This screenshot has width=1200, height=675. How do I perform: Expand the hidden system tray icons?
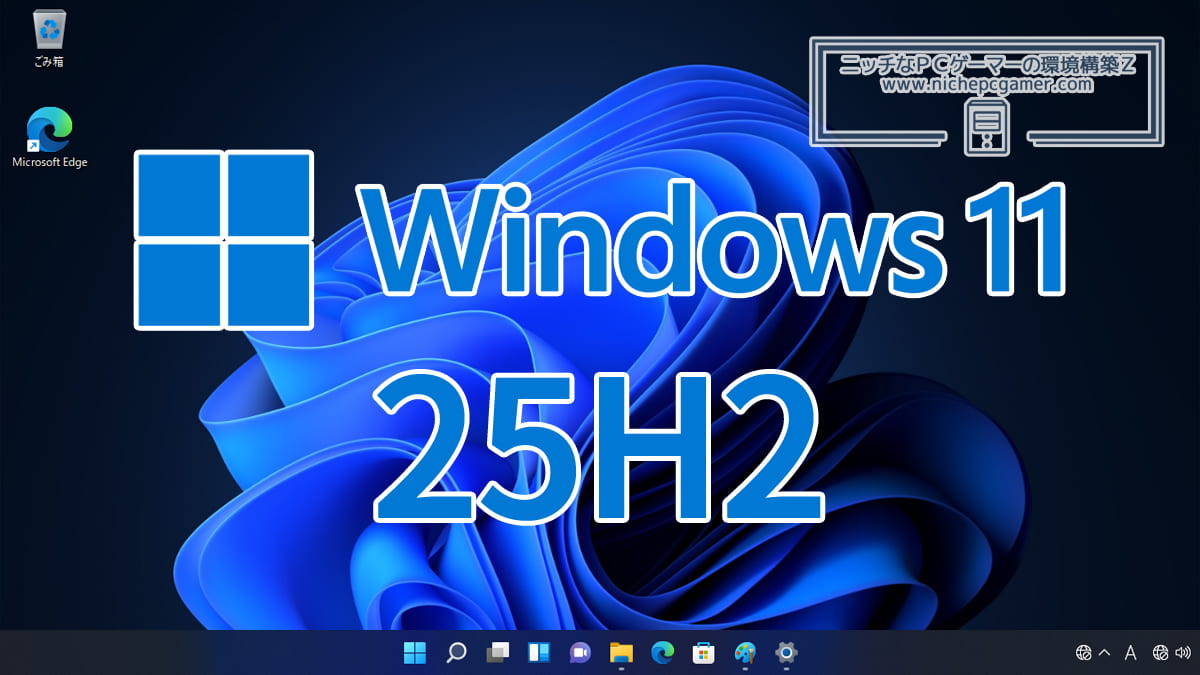[x=1103, y=654]
